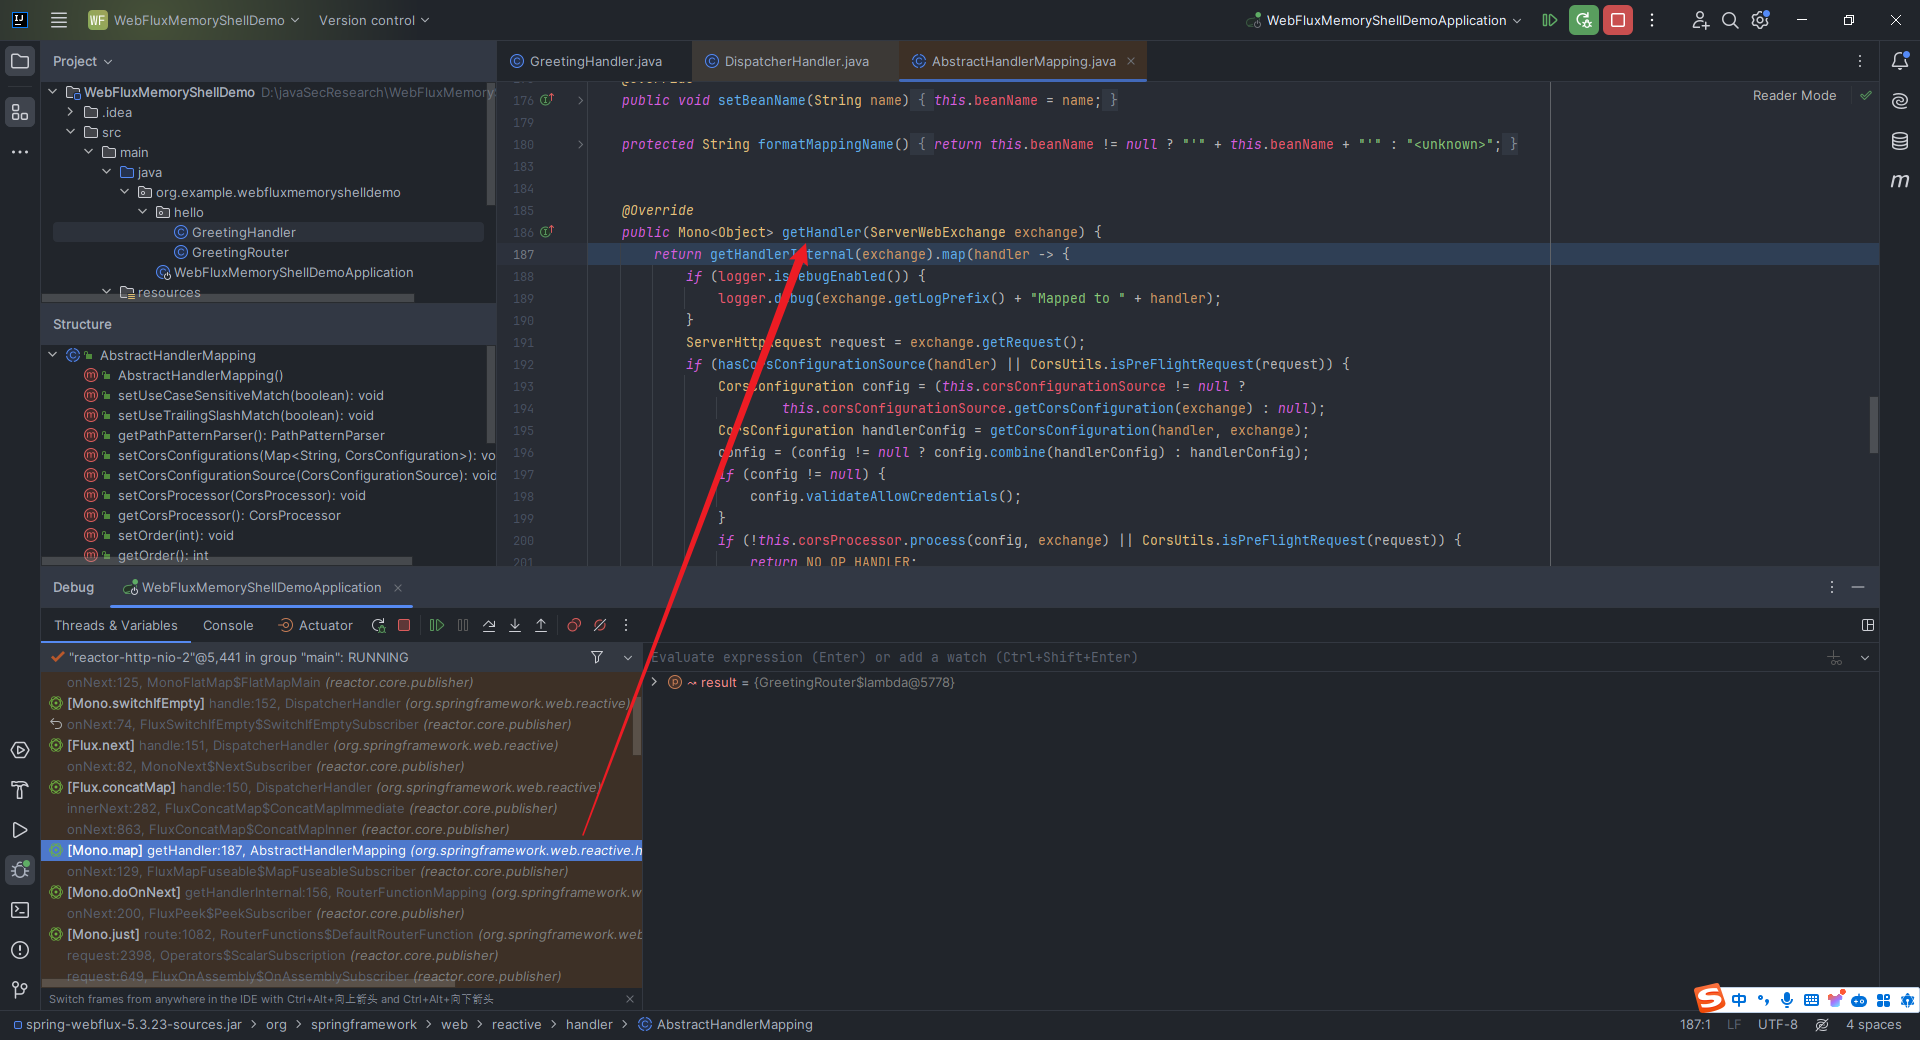The image size is (1920, 1040).
Task: Toggle Mute Breakpoints
Action: (x=600, y=626)
